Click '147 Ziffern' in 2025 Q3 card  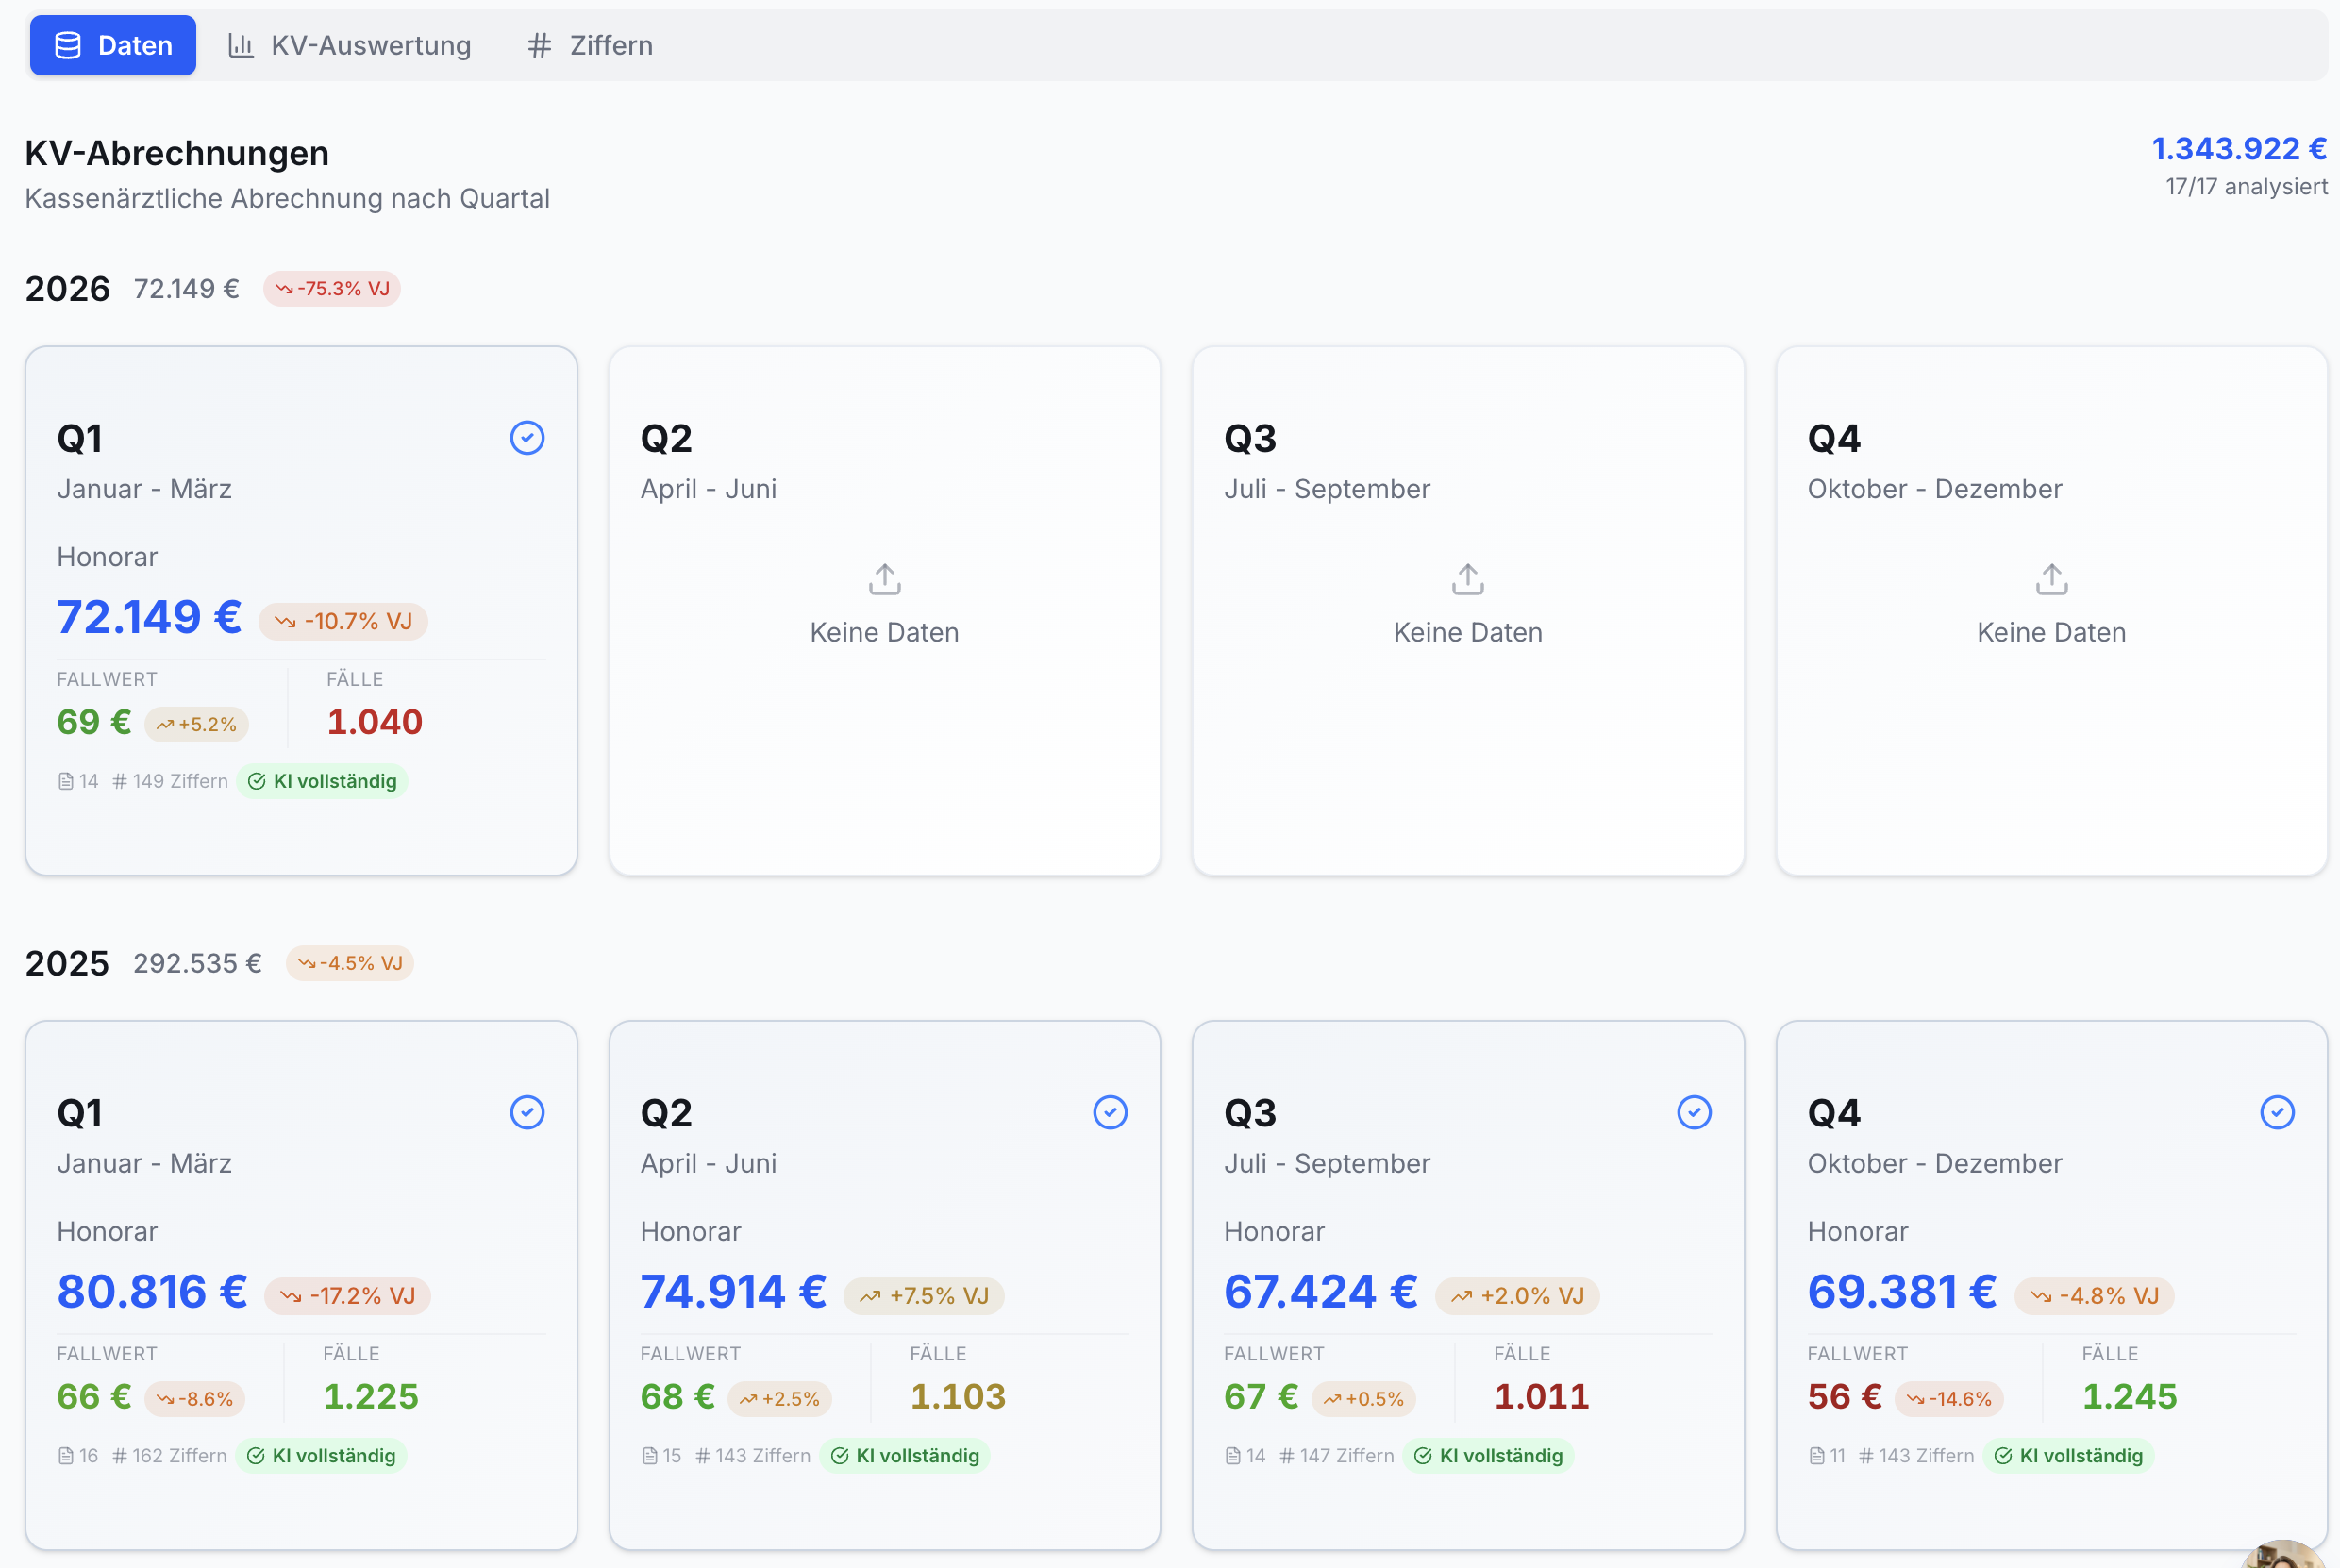1337,1456
